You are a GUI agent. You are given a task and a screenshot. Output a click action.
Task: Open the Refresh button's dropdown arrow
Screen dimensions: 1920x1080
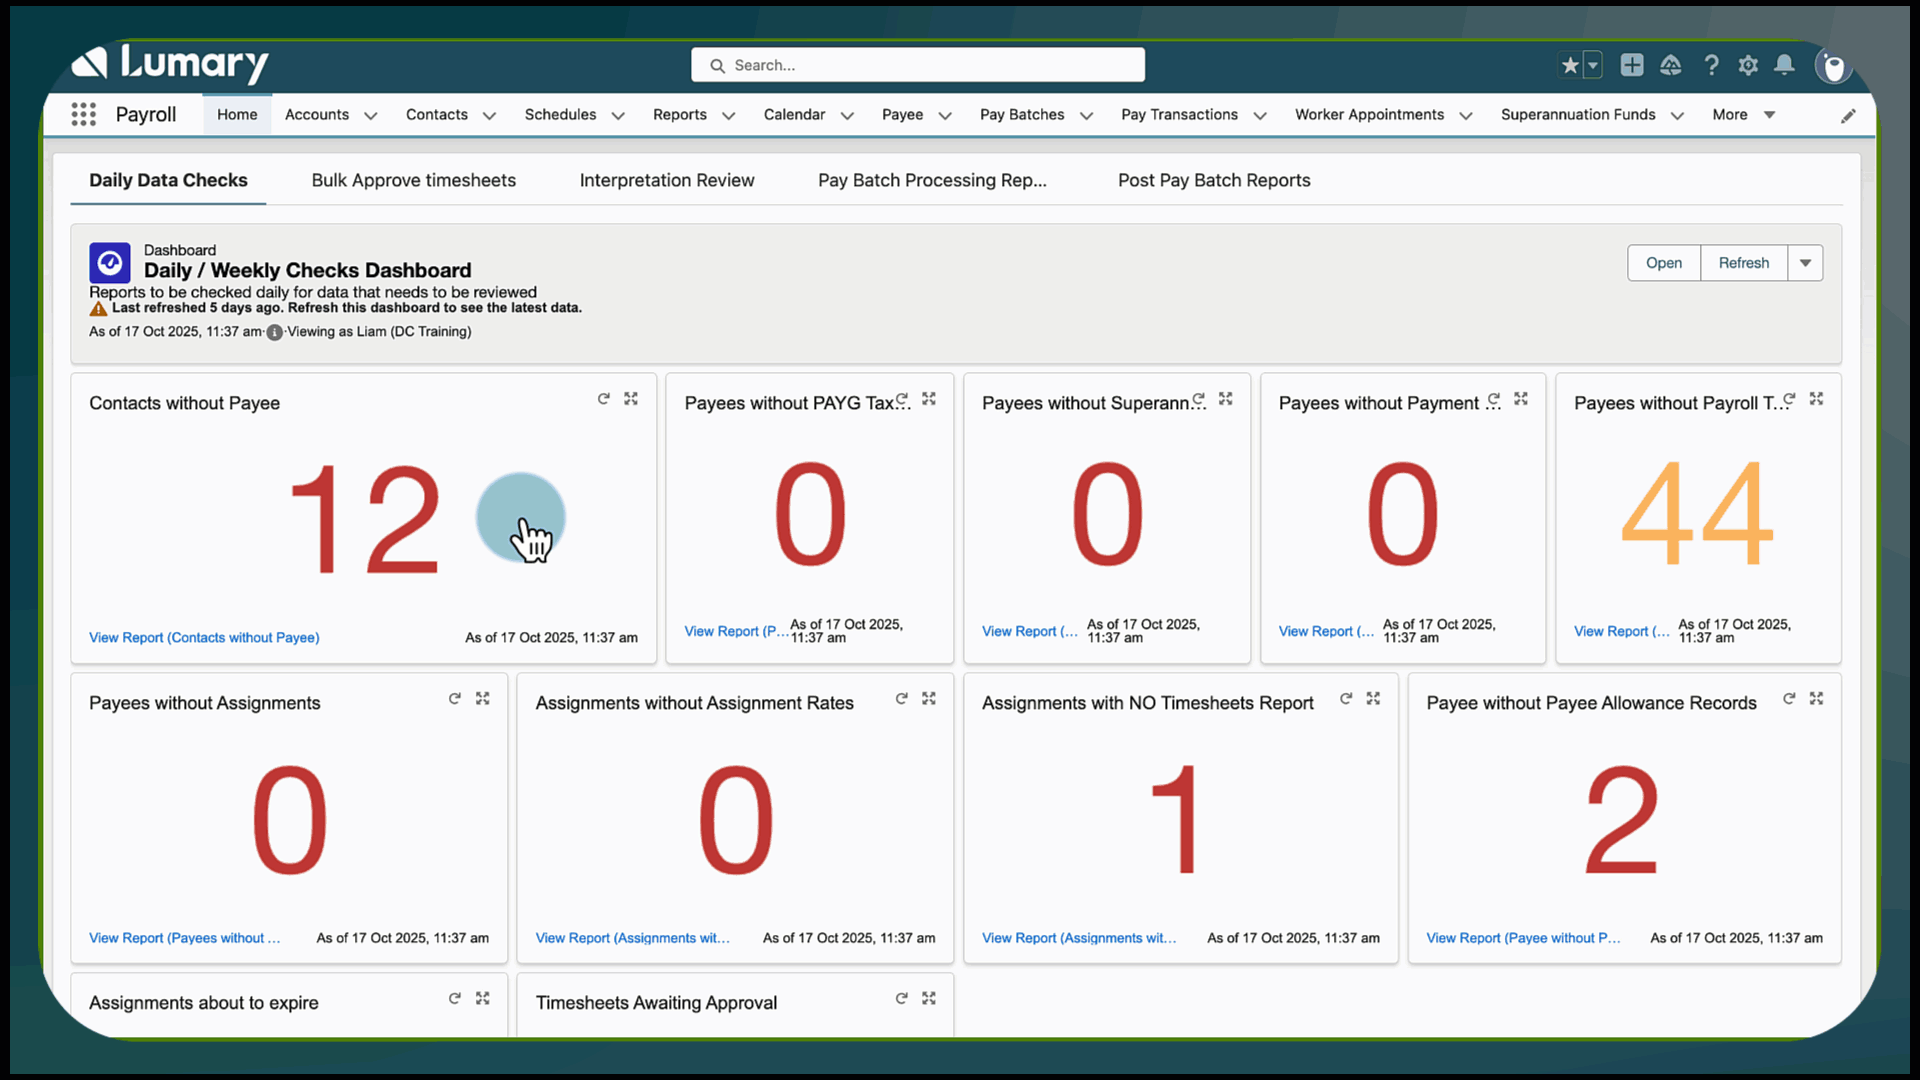point(1805,262)
